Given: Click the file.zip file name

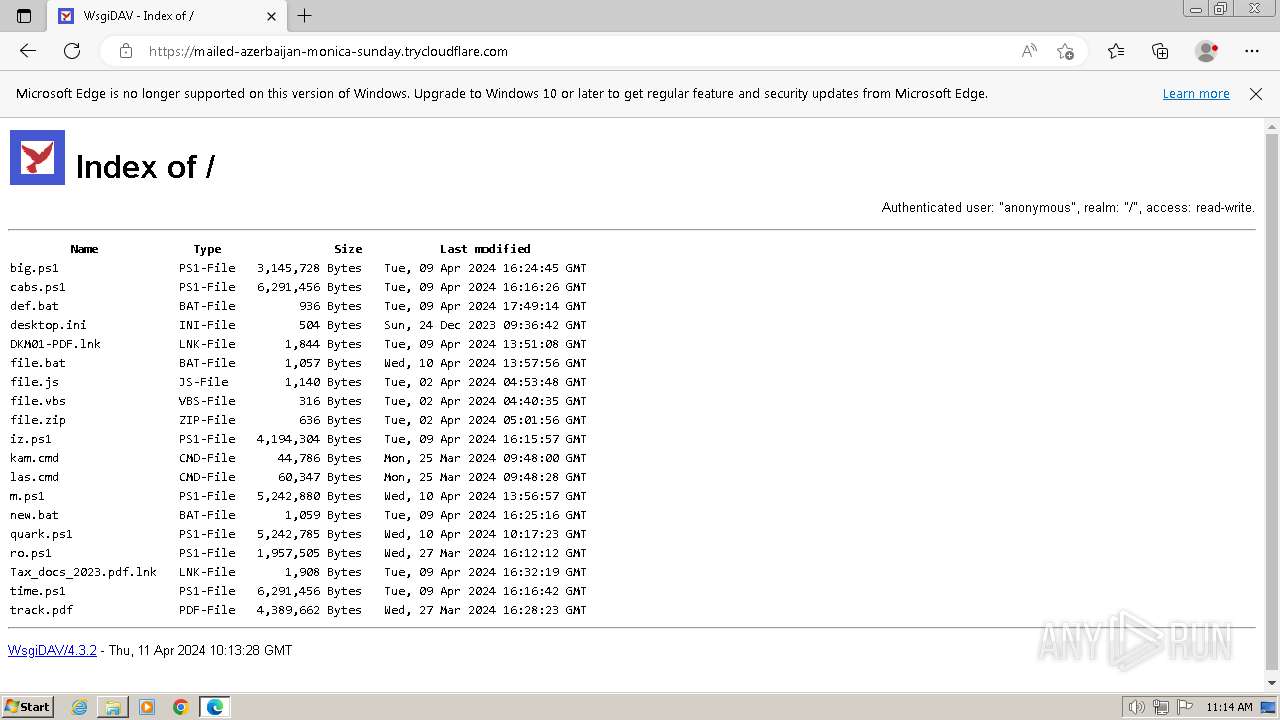Looking at the screenshot, I should [x=38, y=420].
